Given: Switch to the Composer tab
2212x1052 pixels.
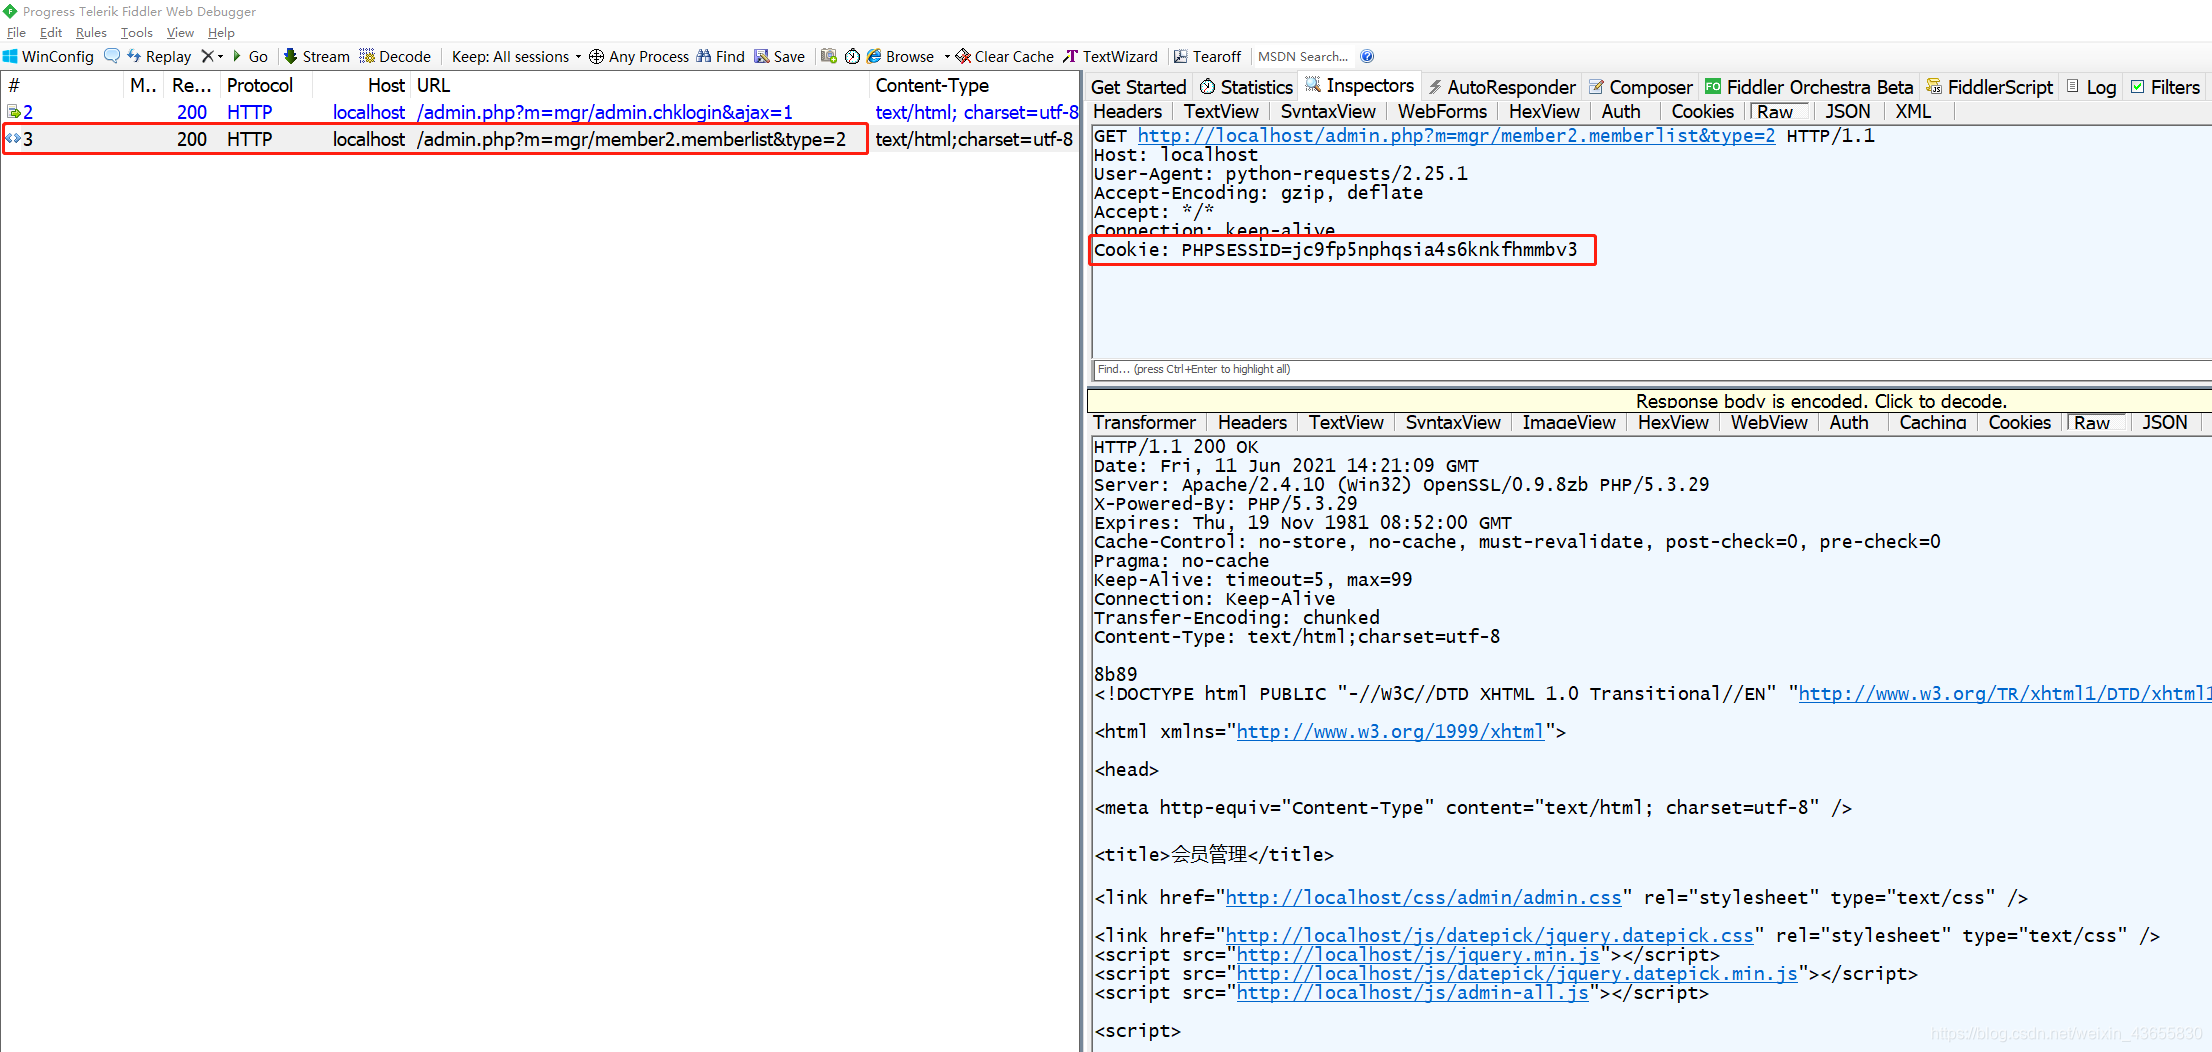Looking at the screenshot, I should point(1640,87).
